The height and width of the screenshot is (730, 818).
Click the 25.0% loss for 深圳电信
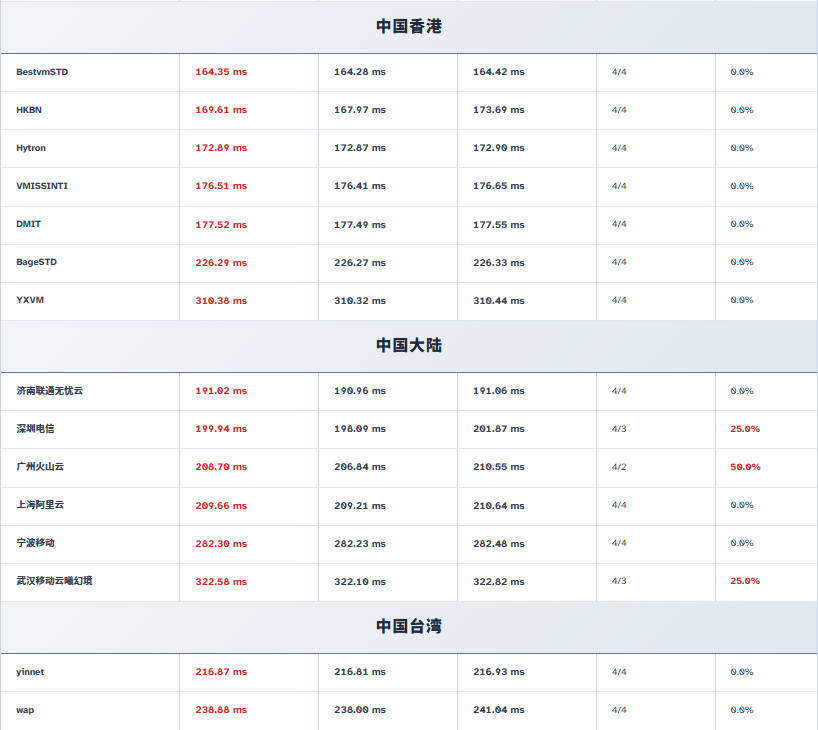click(x=745, y=429)
